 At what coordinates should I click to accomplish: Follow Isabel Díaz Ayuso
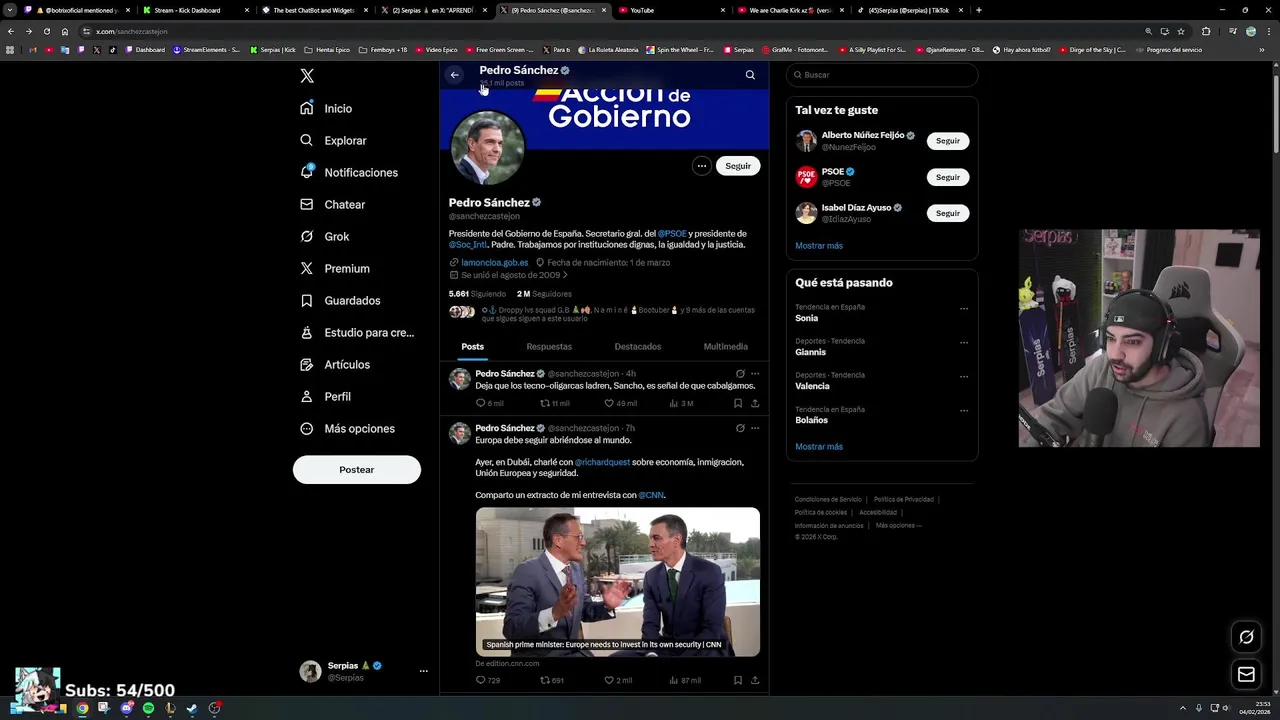pyautogui.click(x=948, y=213)
